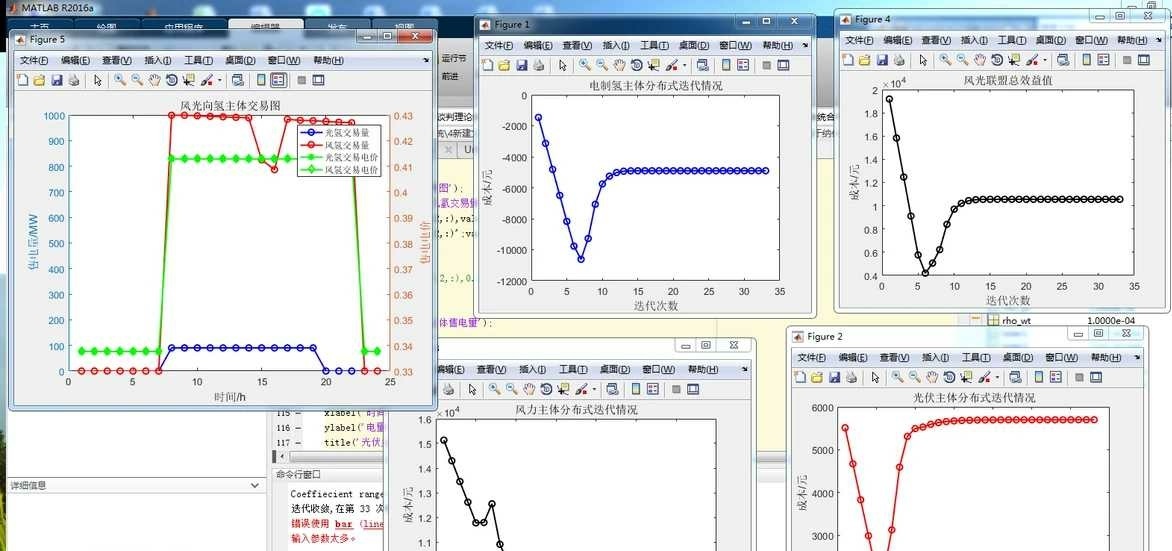Open 桌面(D) menu in Figure 4

pyautogui.click(x=1052, y=40)
